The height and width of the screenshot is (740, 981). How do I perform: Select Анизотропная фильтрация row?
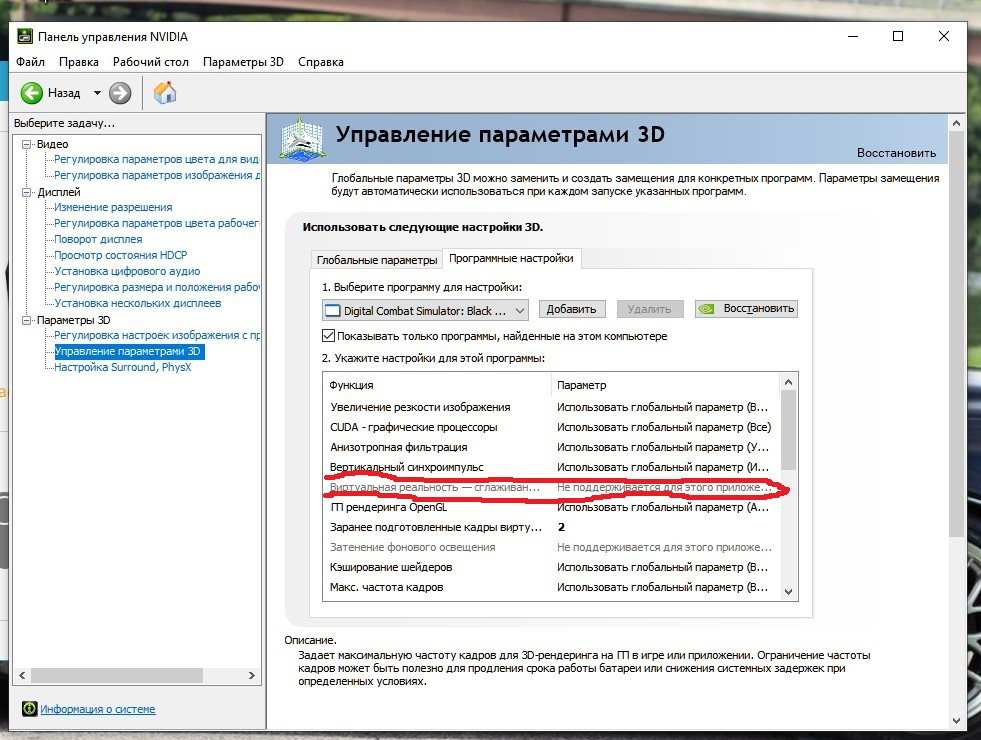[552, 447]
